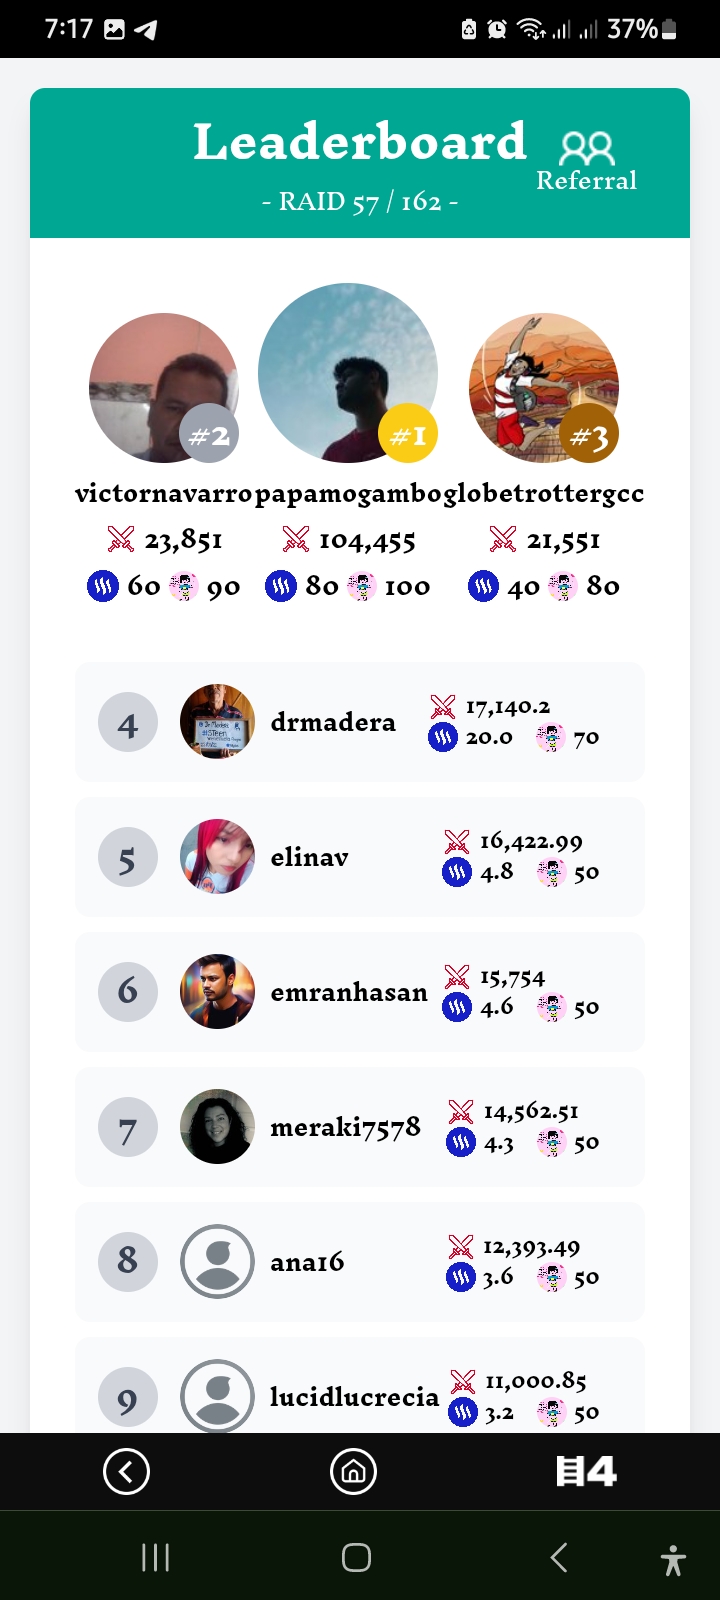
Task: Select the drmadera leaderboard row
Action: click(360, 722)
